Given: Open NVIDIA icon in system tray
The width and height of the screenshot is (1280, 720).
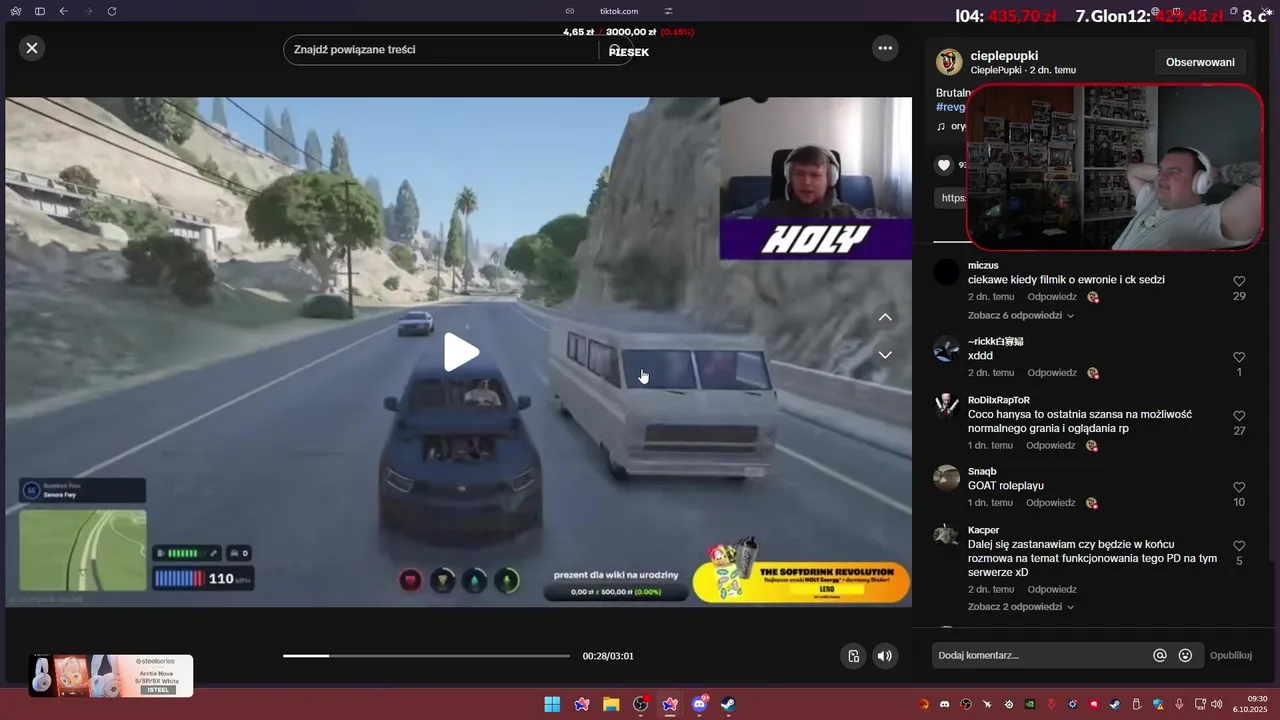Looking at the screenshot, I should tap(1029, 705).
